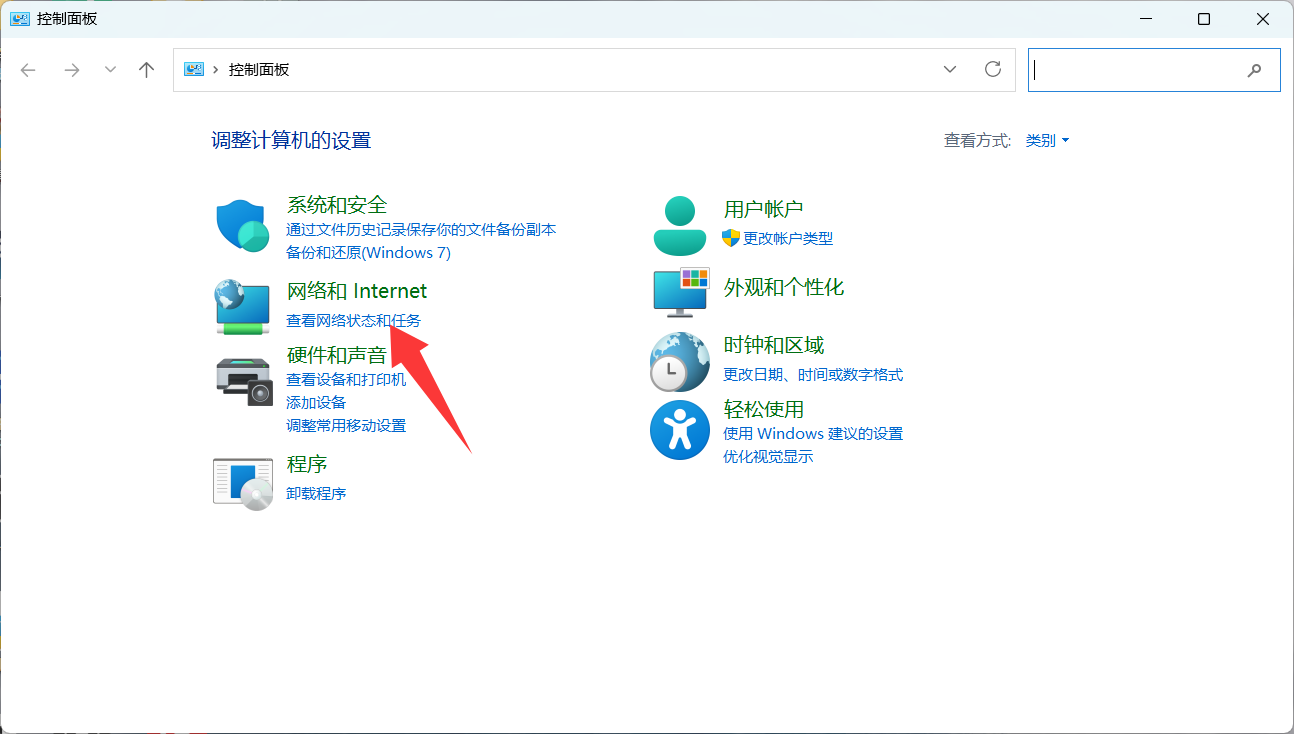This screenshot has height=734, width=1294.
Task: Expand the address bar history chevron
Action: pos(949,69)
